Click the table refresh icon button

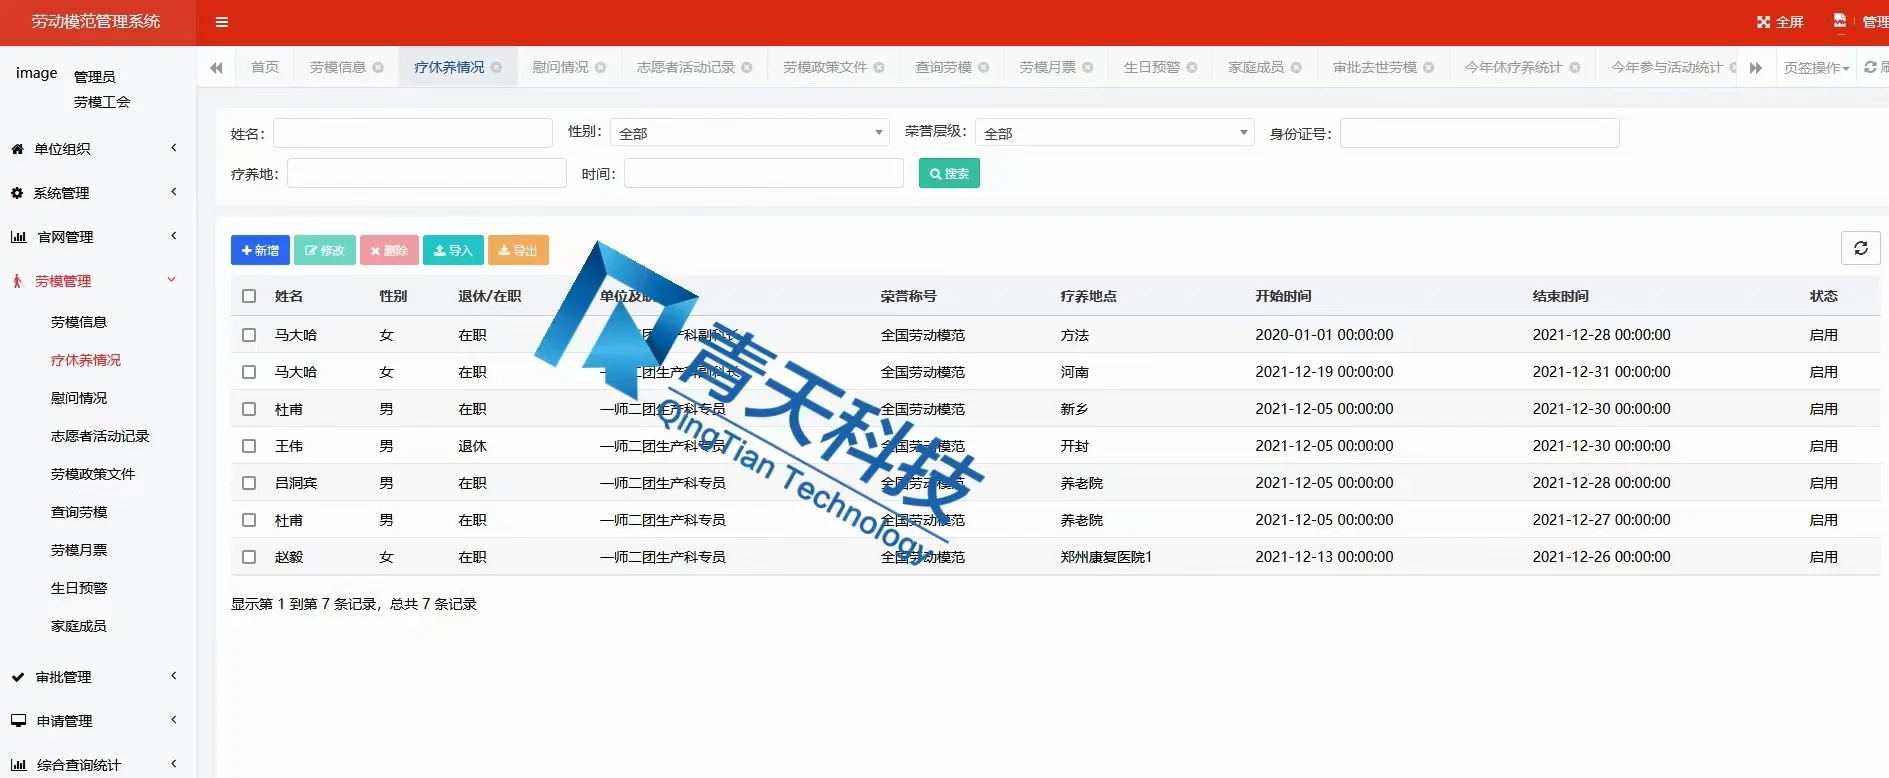(1861, 248)
